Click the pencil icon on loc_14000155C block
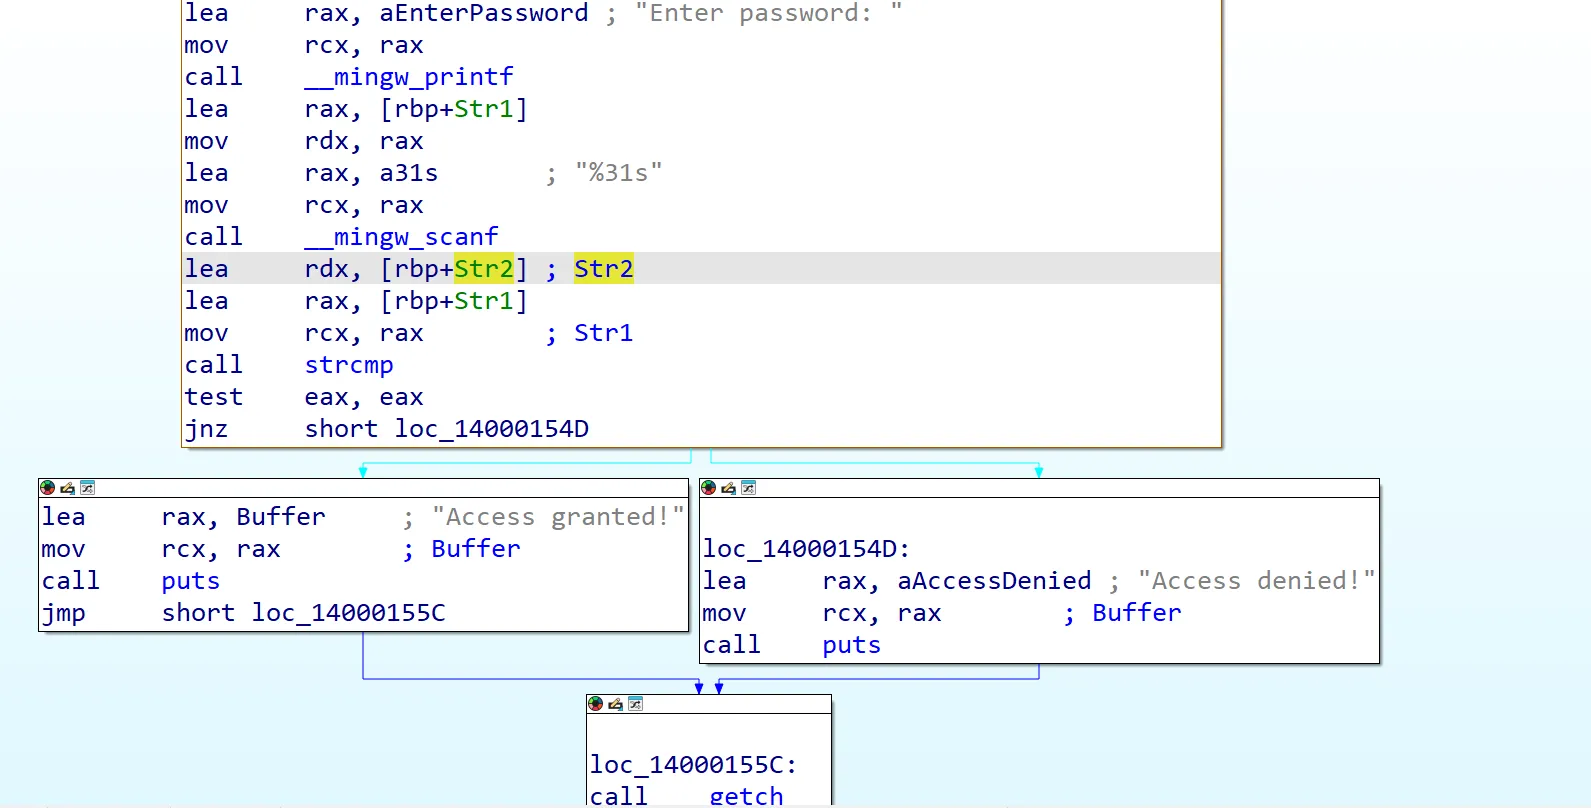This screenshot has height=808, width=1591. point(615,704)
